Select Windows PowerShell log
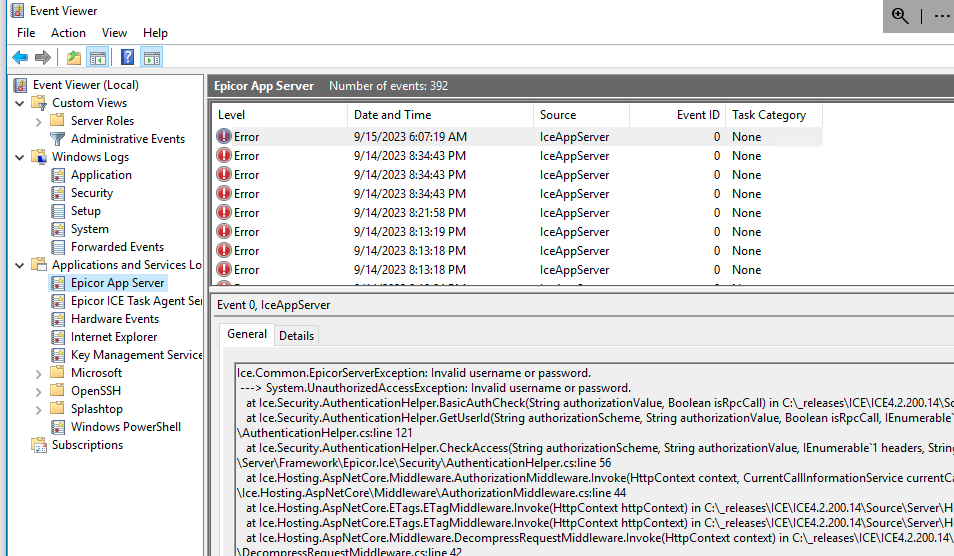 pyautogui.click(x=126, y=427)
